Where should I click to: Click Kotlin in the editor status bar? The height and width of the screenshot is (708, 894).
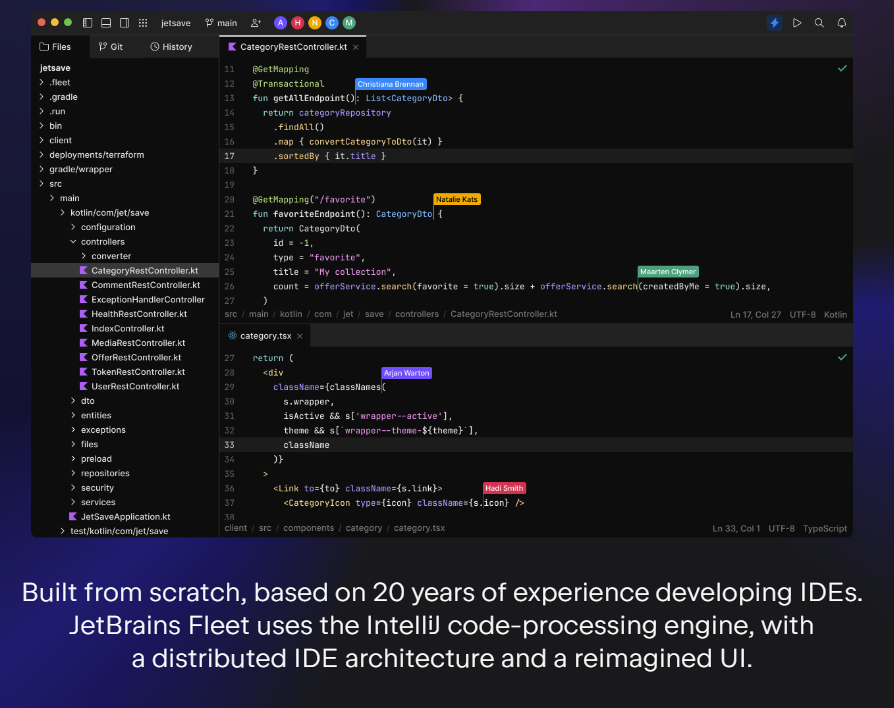pyautogui.click(x=834, y=313)
